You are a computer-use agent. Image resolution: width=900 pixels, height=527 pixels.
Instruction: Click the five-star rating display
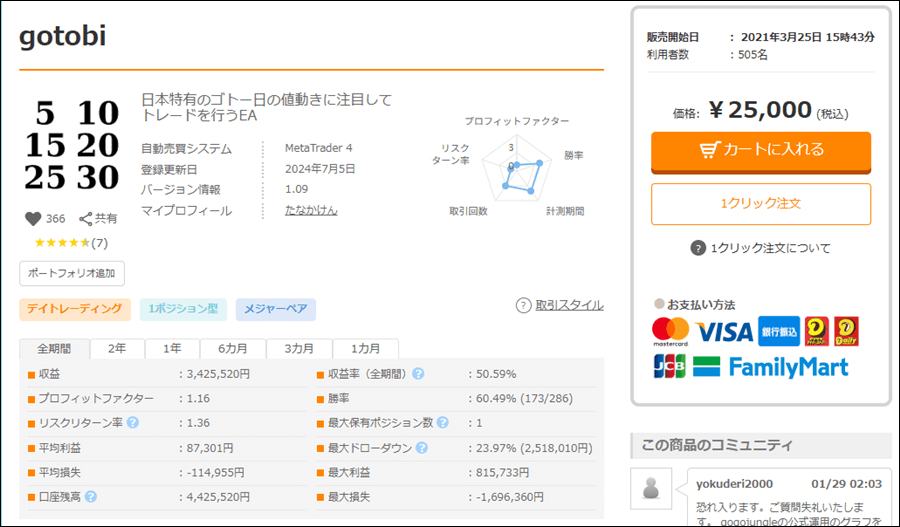tap(71, 243)
